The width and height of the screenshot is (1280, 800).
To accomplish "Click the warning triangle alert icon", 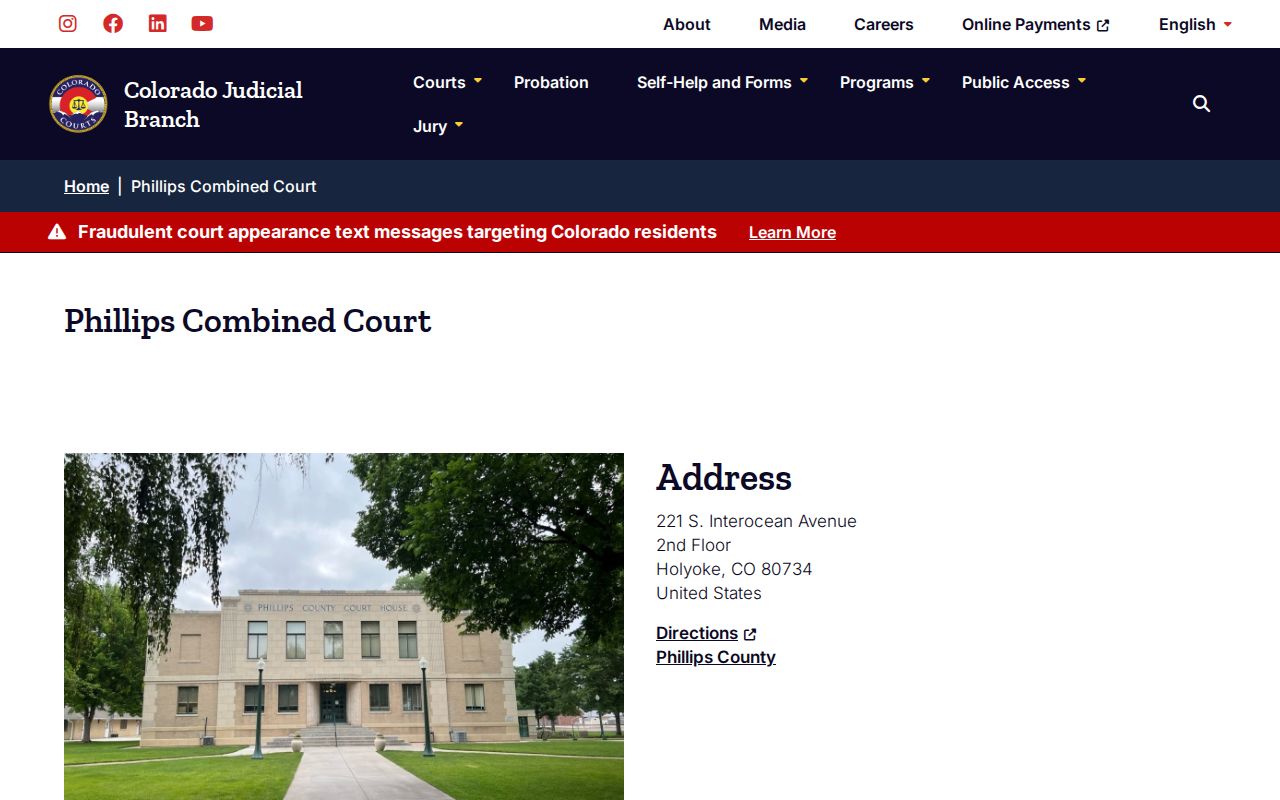I will [57, 232].
